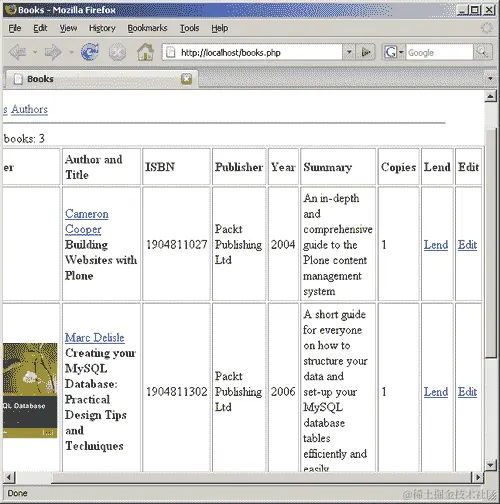Go forward with the Forward arrow
500x504 pixels.
pos(53,52)
